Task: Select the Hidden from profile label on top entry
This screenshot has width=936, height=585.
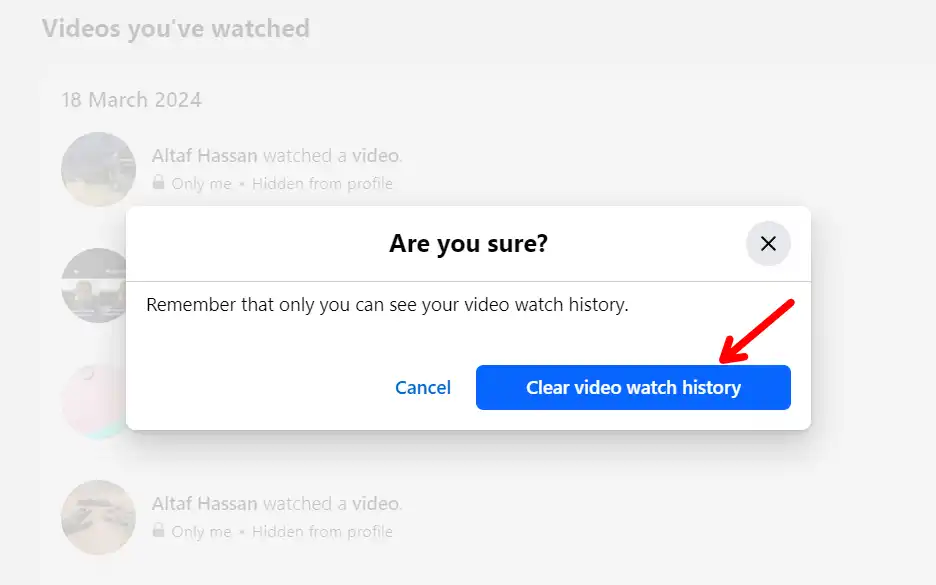Action: tap(322, 184)
